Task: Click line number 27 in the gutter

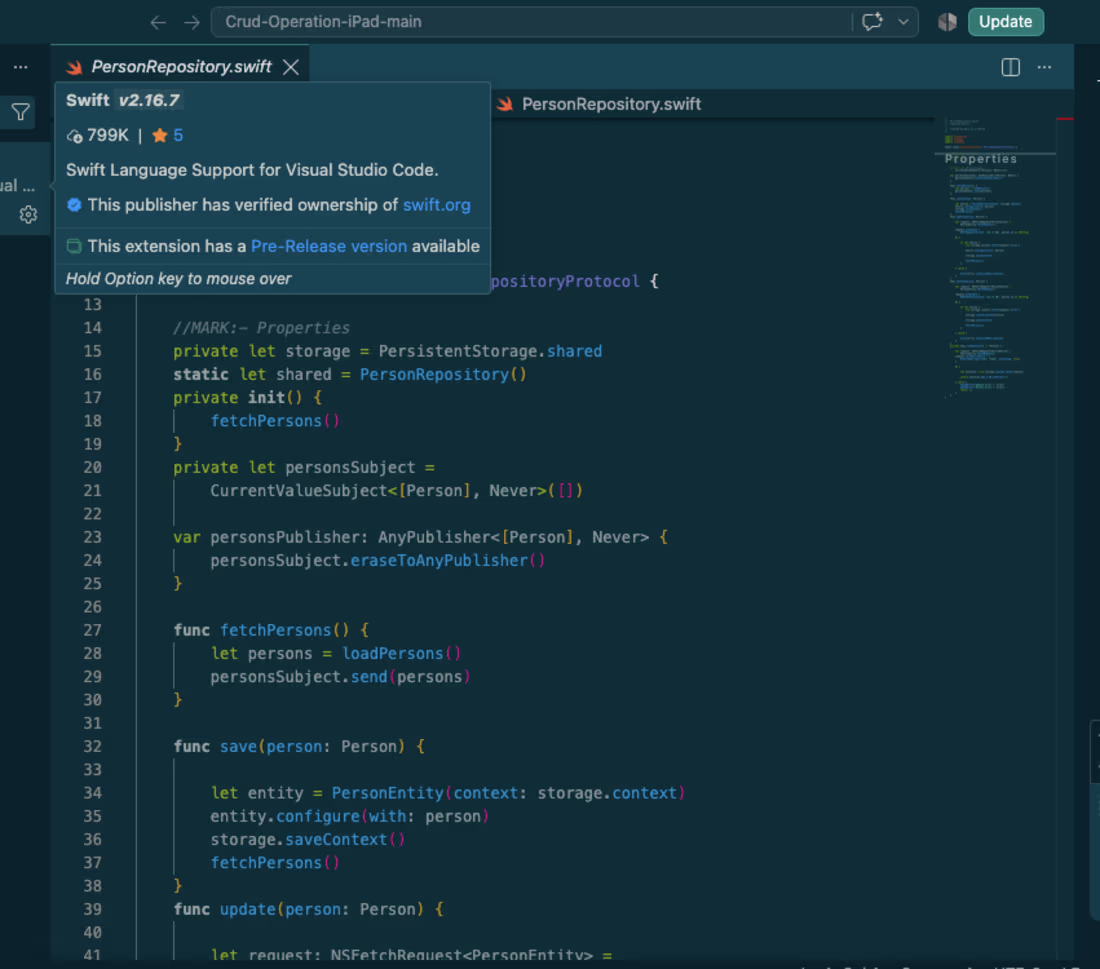Action: pos(93,630)
